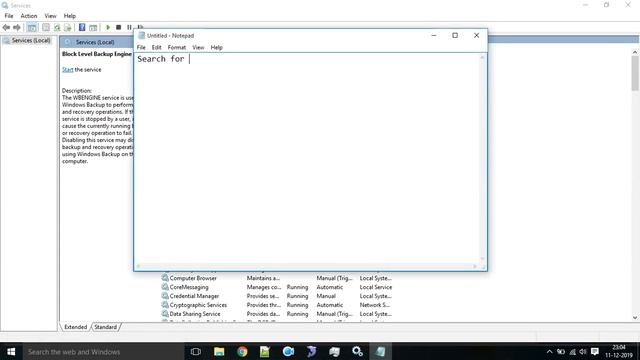This screenshot has width=640, height=360.
Task: Open the blue Help icon in Services toolbar
Action: [82, 27]
